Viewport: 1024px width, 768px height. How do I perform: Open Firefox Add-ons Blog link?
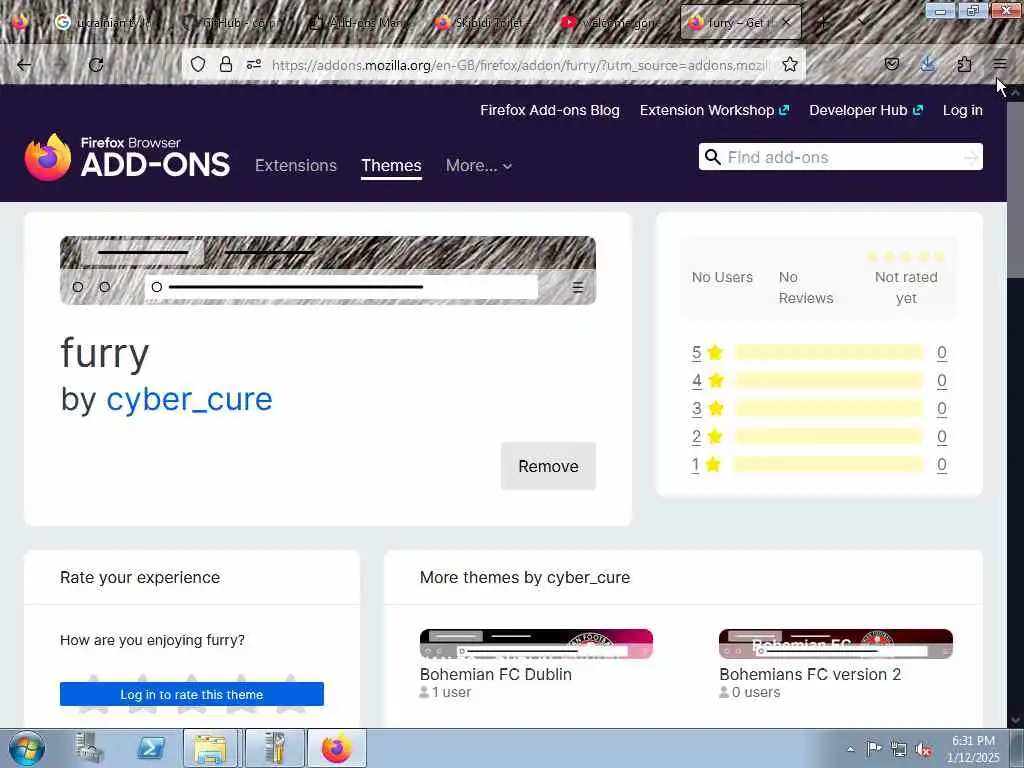point(550,110)
